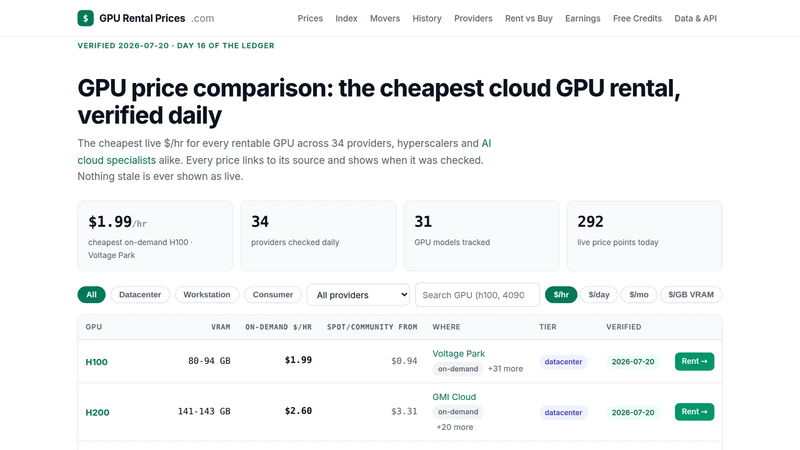
Task: Click the Verified 2026-07-20 ledger banner text
Action: click(176, 45)
